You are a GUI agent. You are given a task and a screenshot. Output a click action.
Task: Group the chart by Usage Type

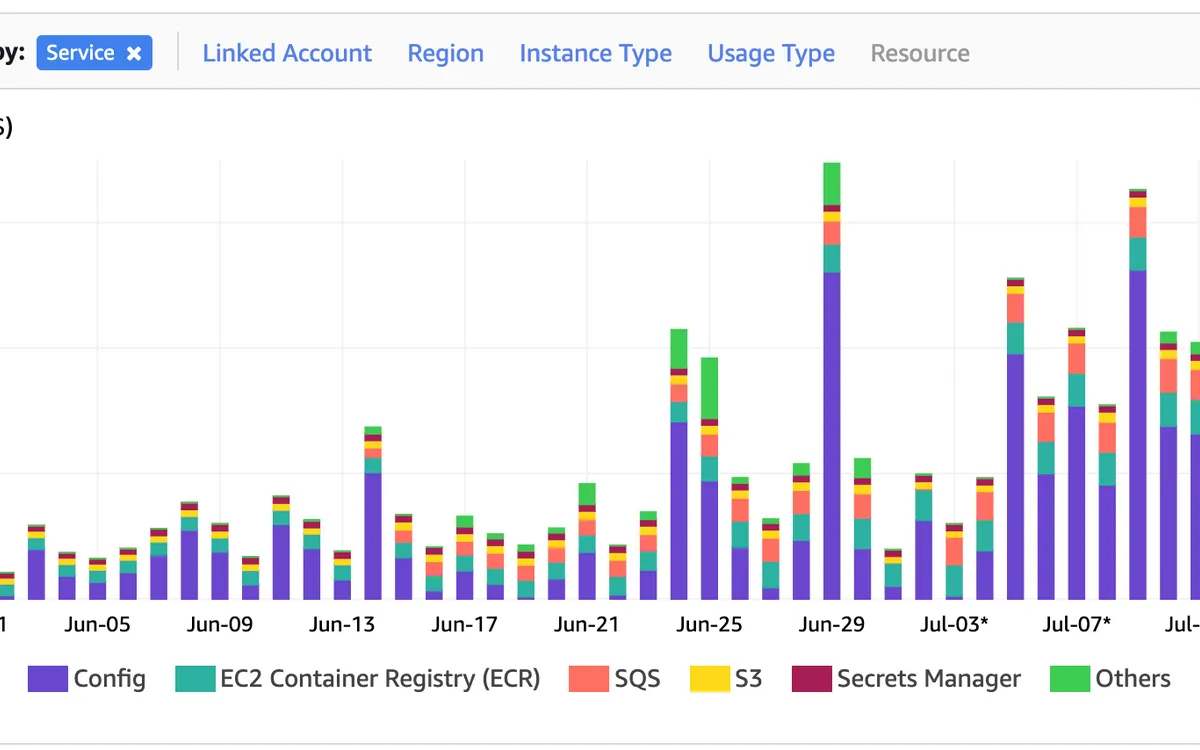771,53
